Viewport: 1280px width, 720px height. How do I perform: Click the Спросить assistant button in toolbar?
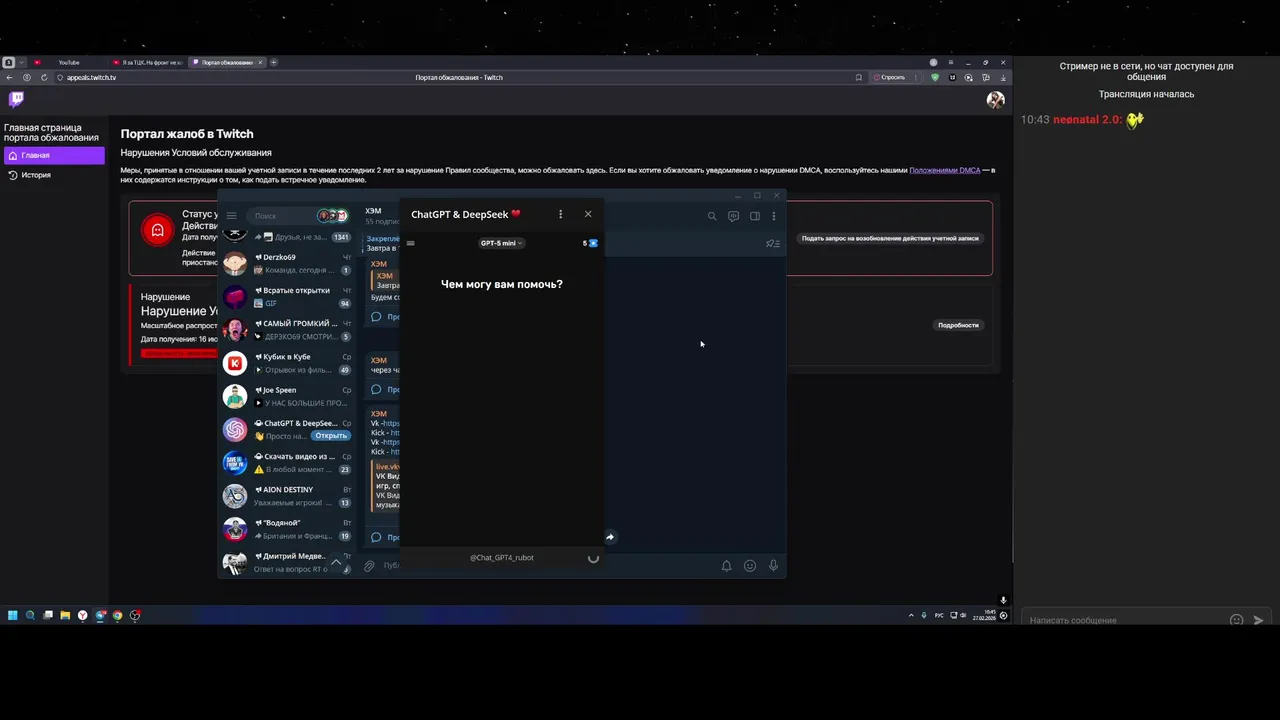(890, 77)
